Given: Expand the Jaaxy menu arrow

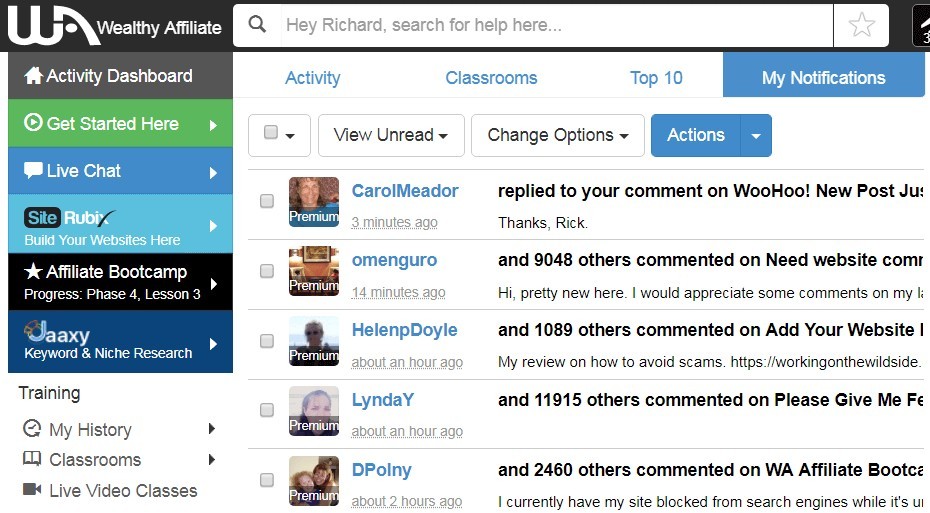Looking at the screenshot, I should click(x=213, y=344).
